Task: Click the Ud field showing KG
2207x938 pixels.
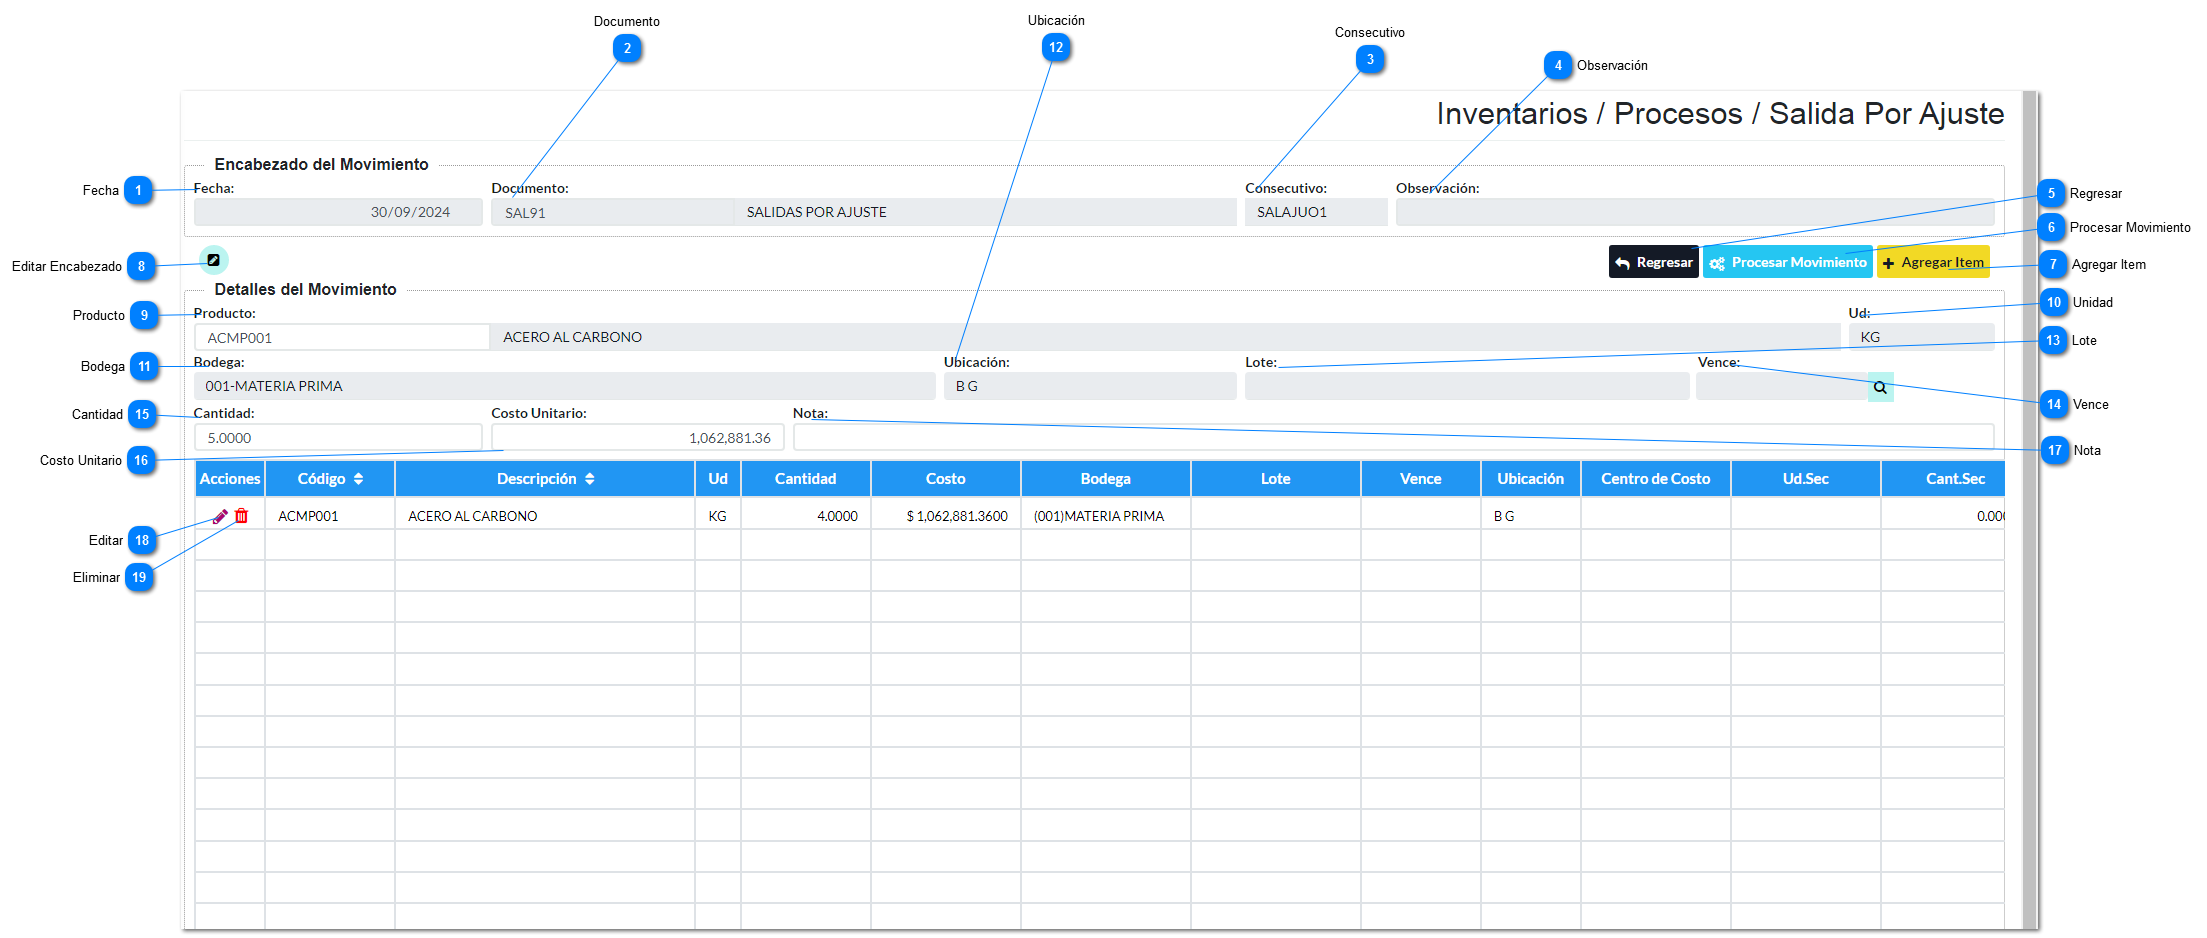Action: 1921,337
